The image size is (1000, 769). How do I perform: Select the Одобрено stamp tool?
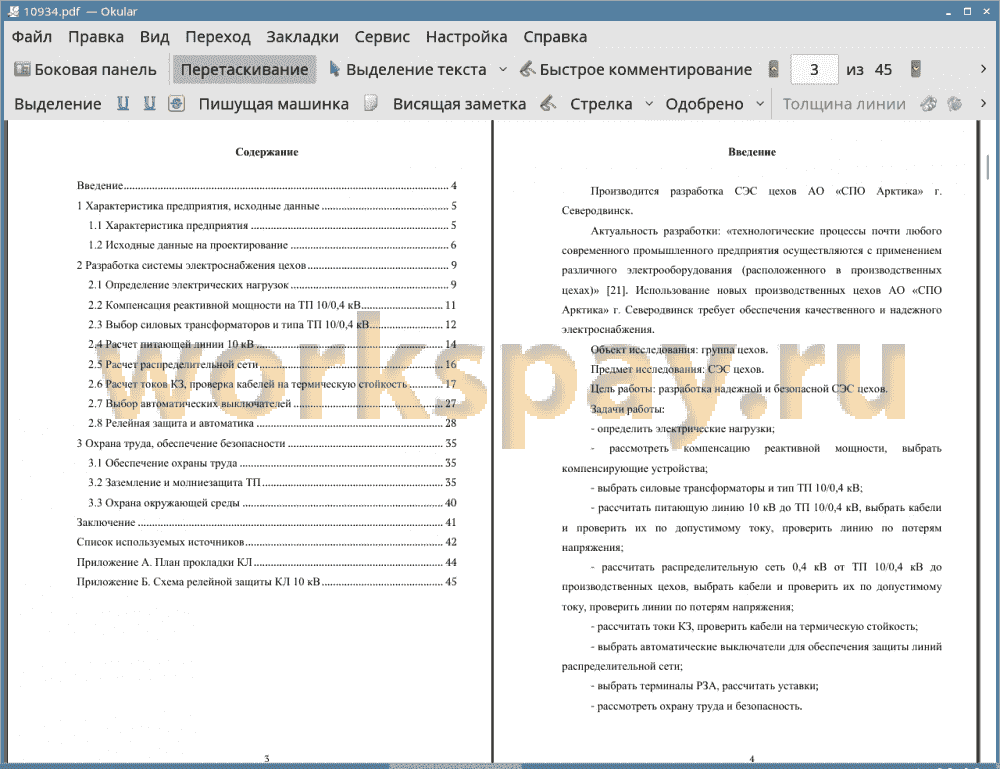tap(704, 104)
